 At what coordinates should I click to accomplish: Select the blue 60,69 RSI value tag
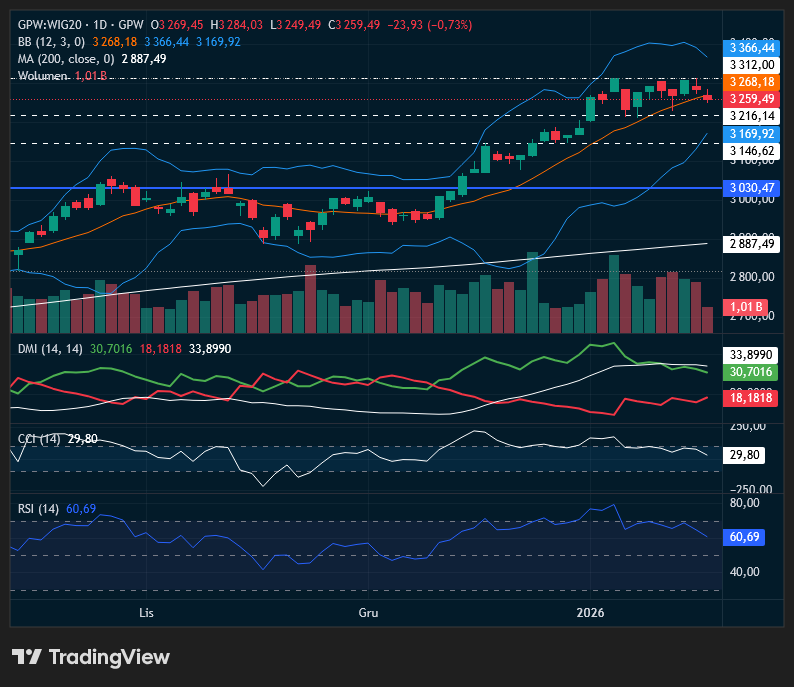(x=748, y=537)
